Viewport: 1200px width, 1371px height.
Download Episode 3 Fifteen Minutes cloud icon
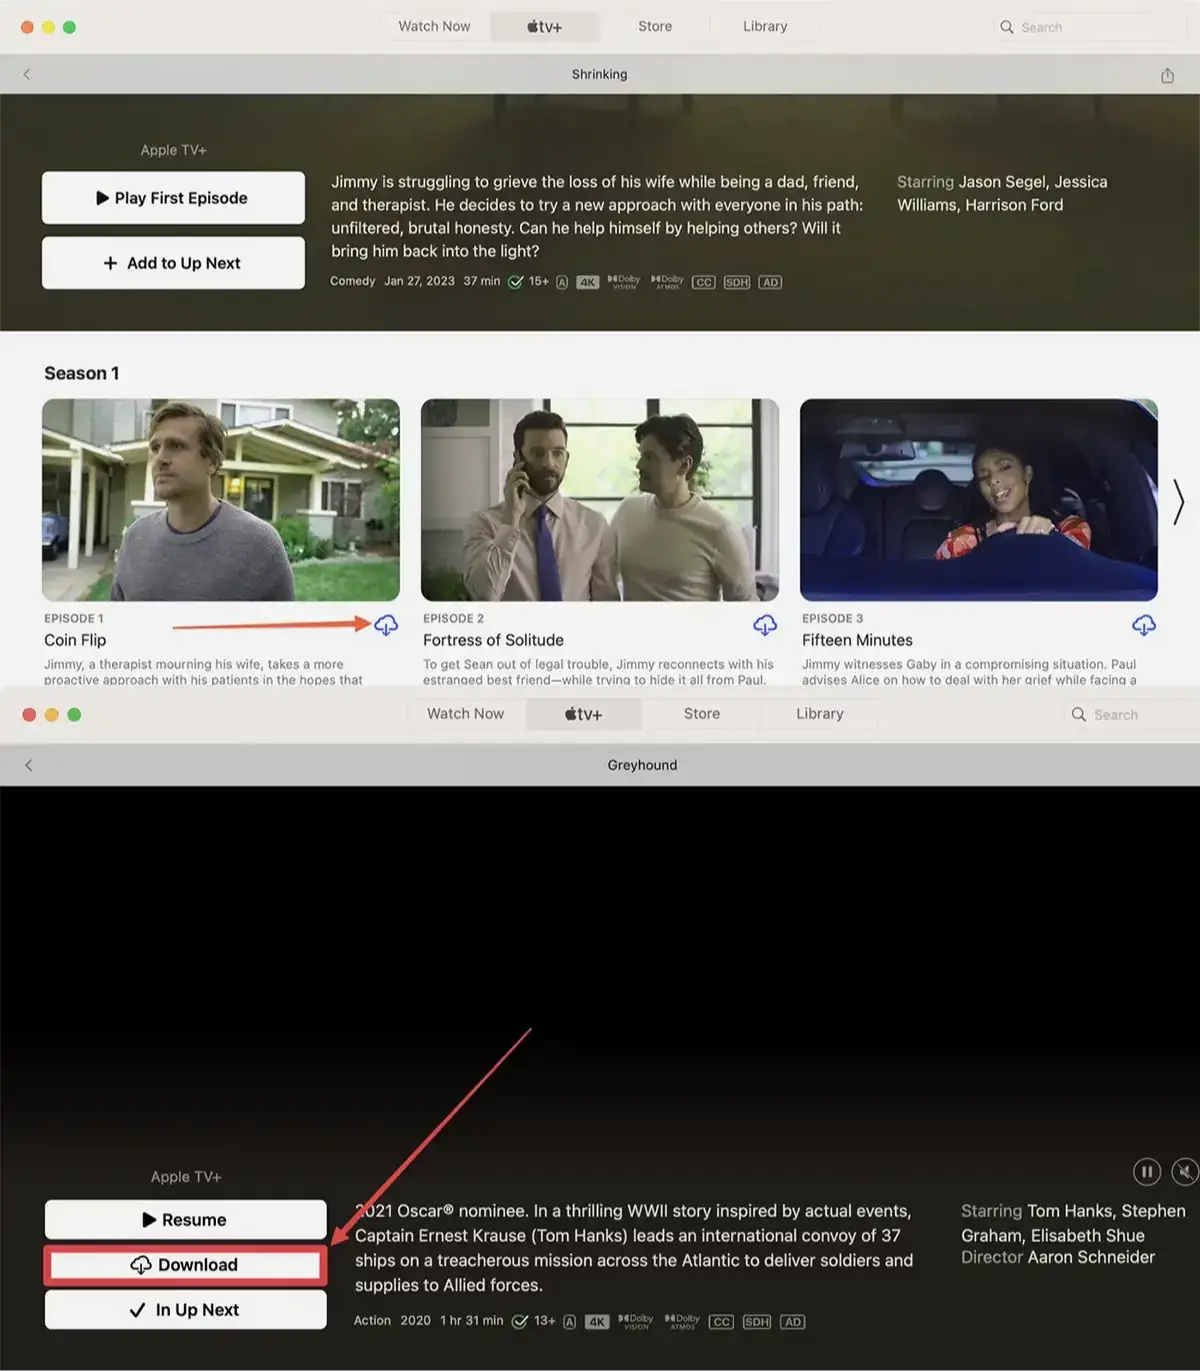[1144, 625]
